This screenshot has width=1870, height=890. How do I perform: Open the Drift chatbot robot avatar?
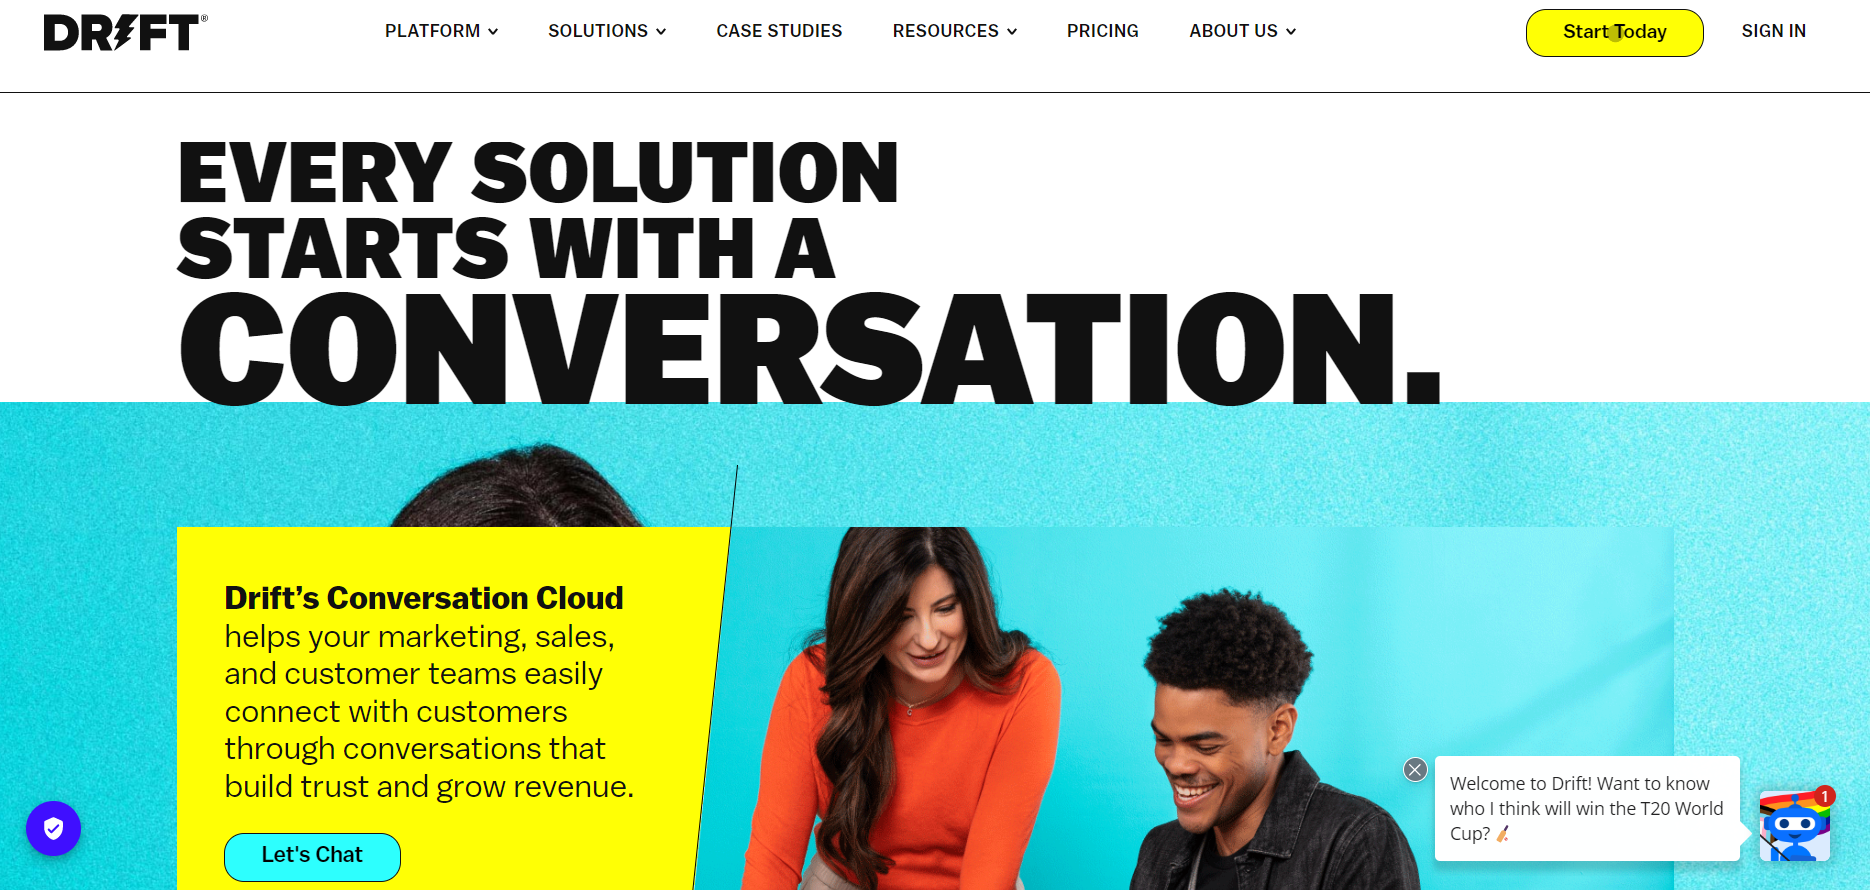(x=1795, y=825)
